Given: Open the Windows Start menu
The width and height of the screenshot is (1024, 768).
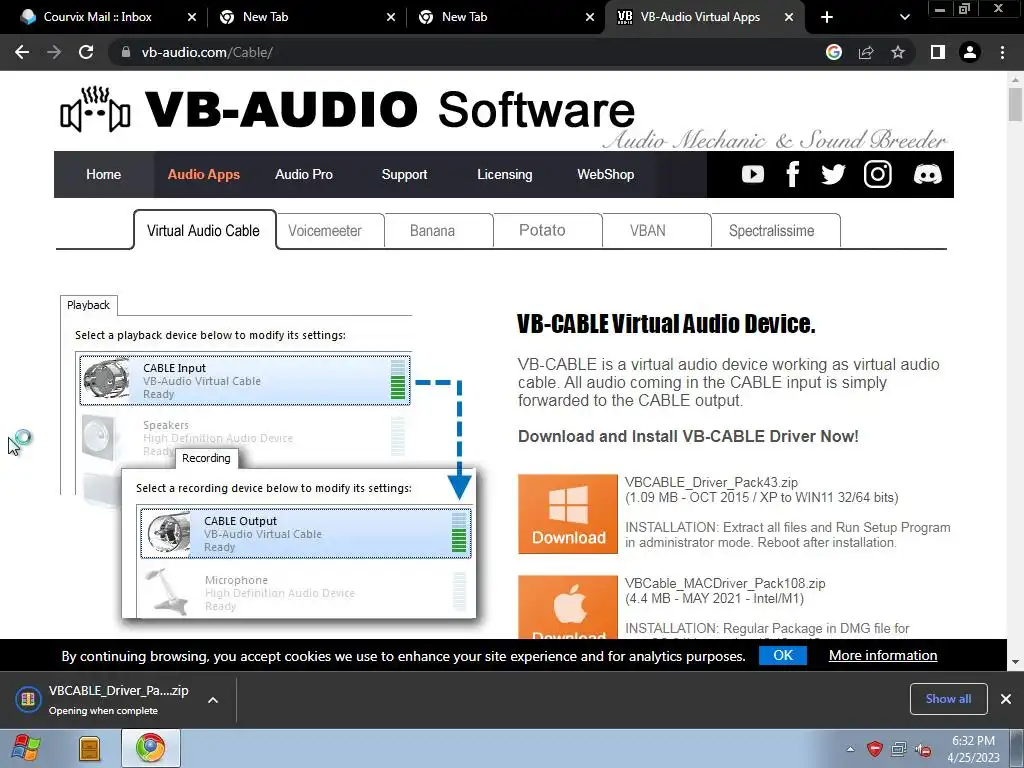Looking at the screenshot, I should click(26, 748).
